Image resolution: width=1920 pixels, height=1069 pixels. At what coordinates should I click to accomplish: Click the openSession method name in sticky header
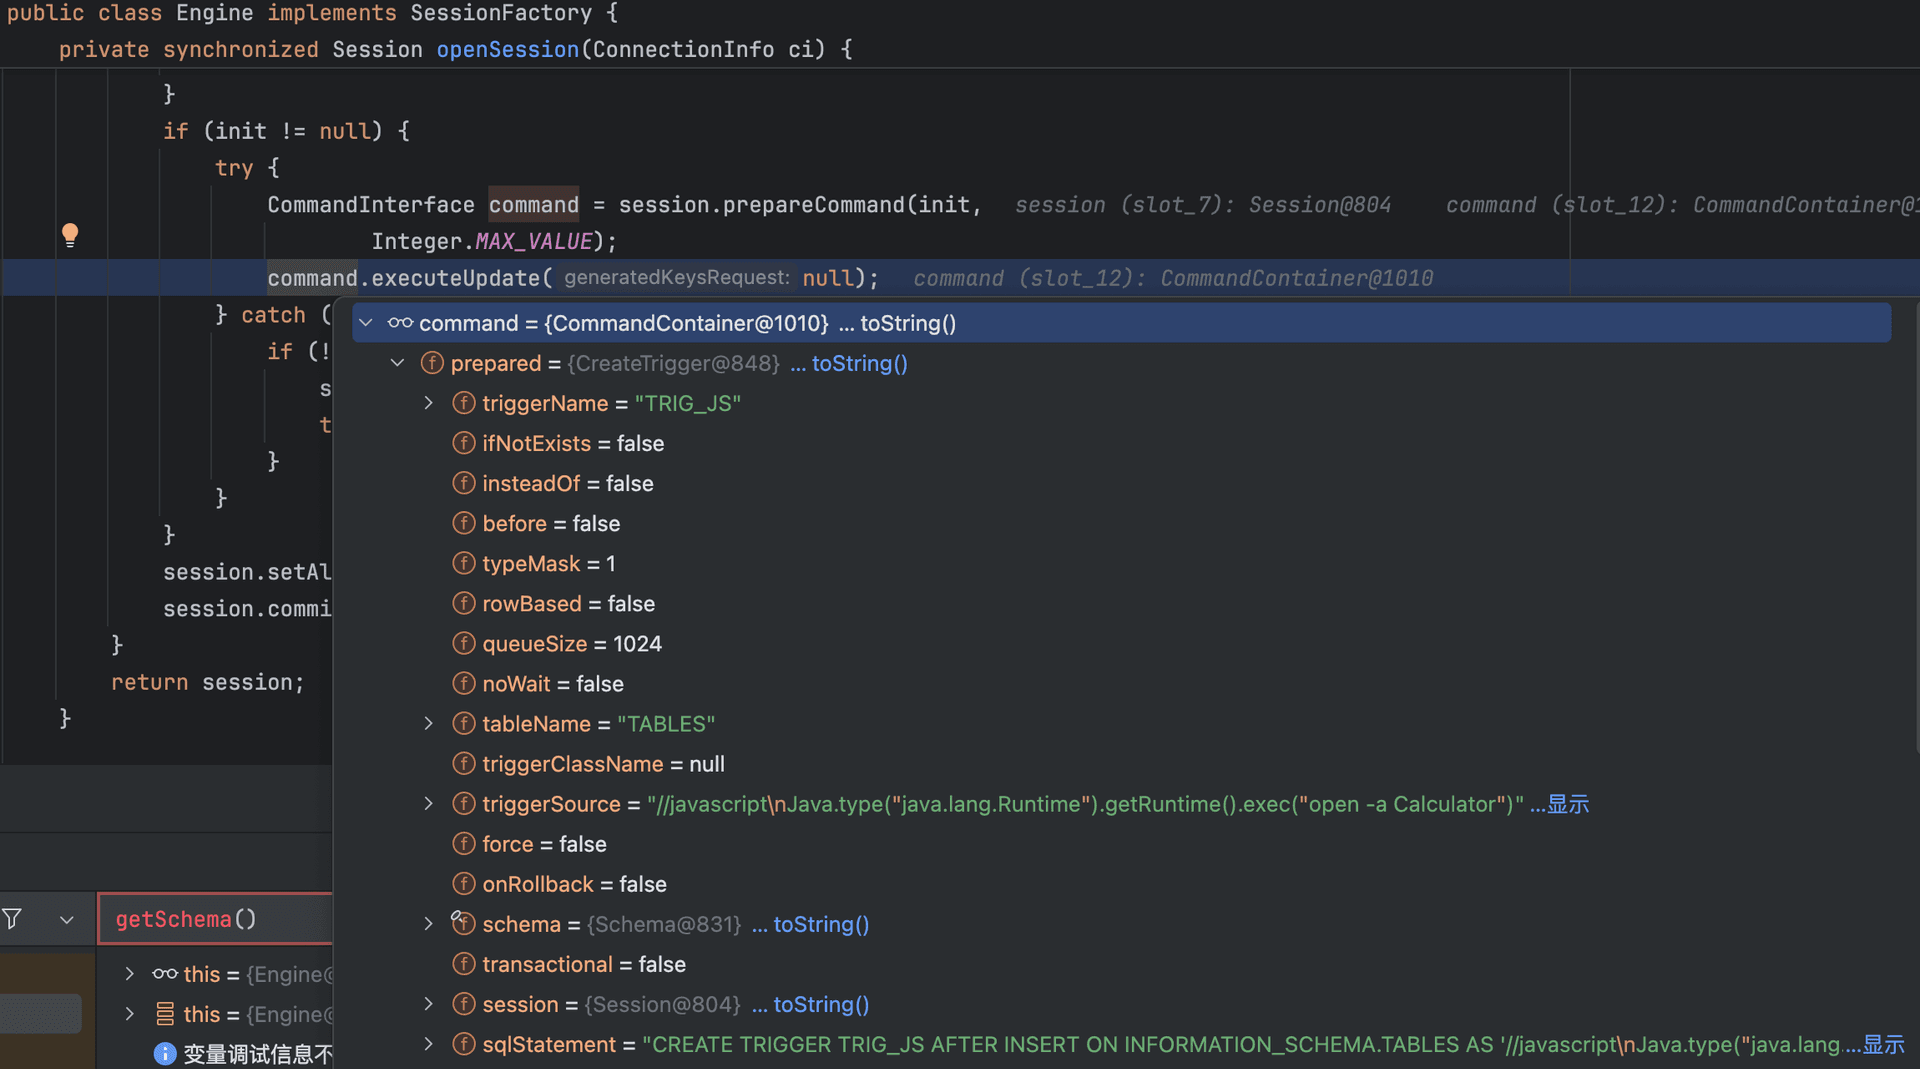[x=508, y=49]
